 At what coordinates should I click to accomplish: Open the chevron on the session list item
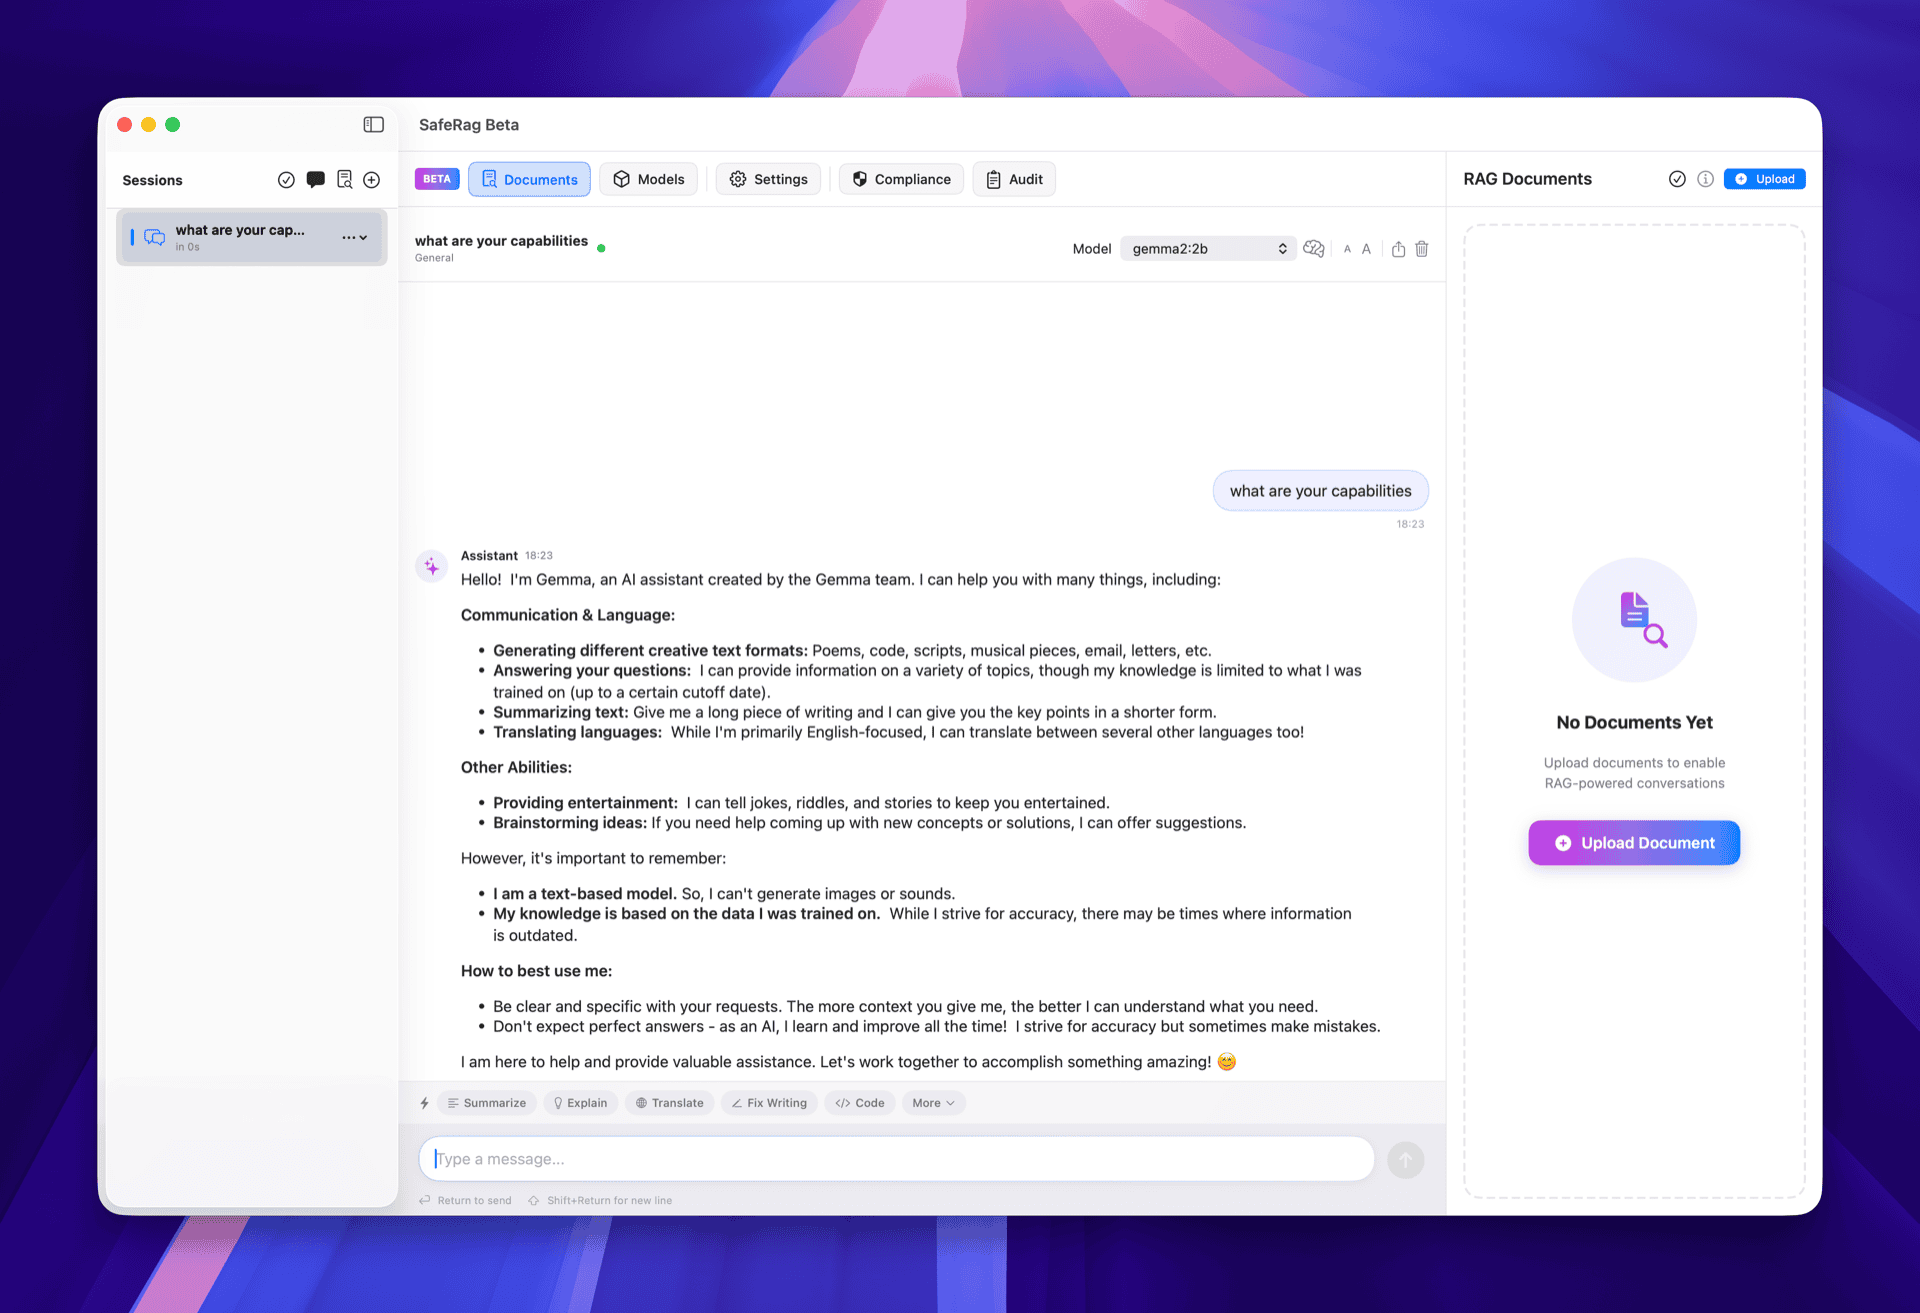click(363, 237)
